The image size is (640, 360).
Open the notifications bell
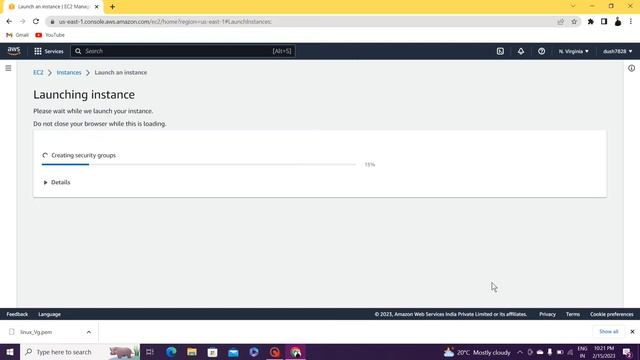[521, 51]
